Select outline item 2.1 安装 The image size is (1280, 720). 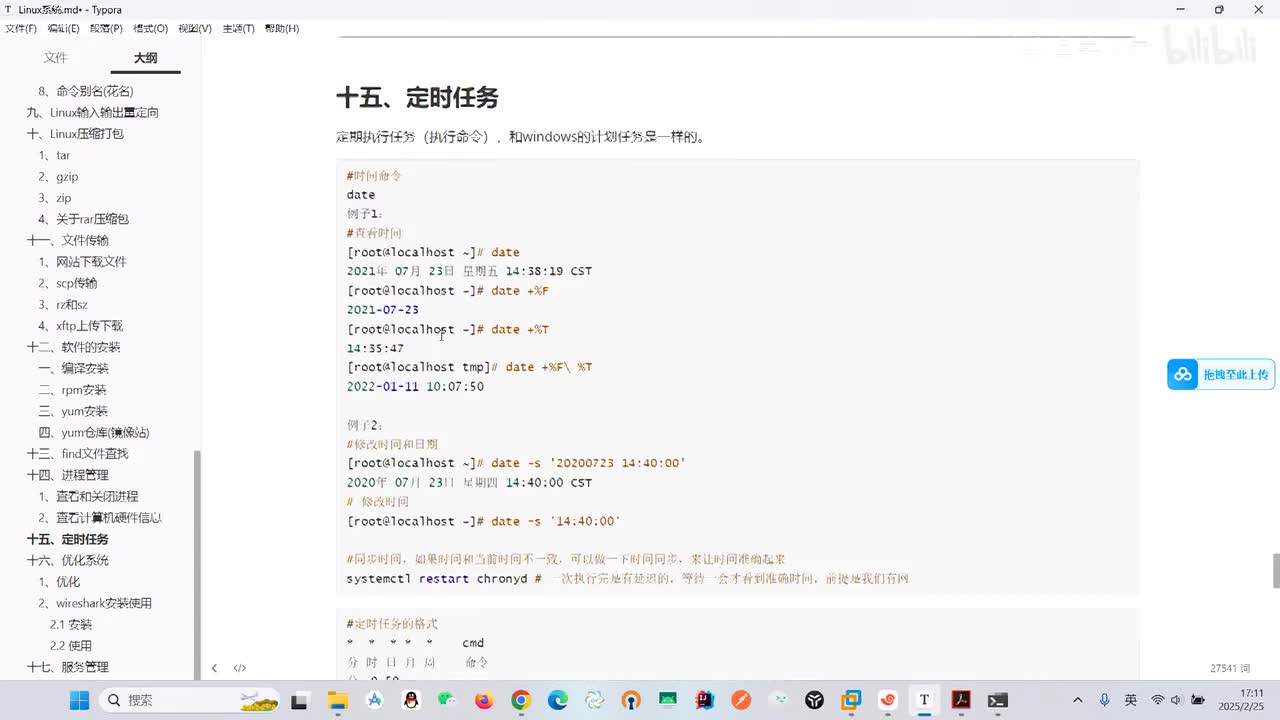(71, 625)
